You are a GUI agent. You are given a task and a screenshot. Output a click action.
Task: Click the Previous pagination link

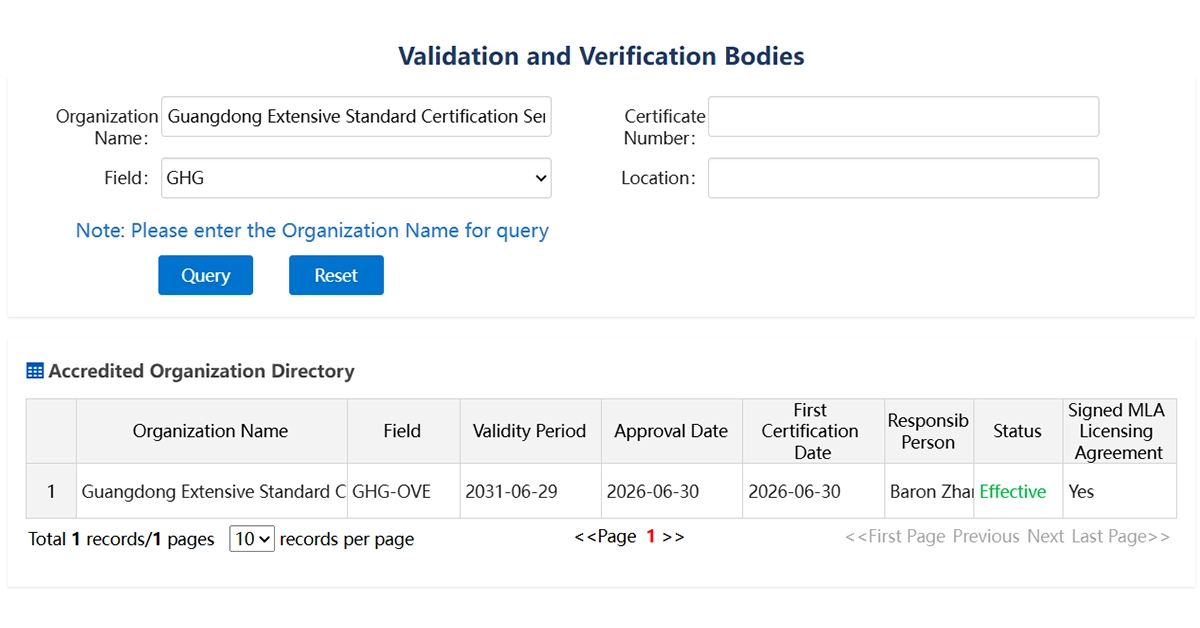[986, 537]
